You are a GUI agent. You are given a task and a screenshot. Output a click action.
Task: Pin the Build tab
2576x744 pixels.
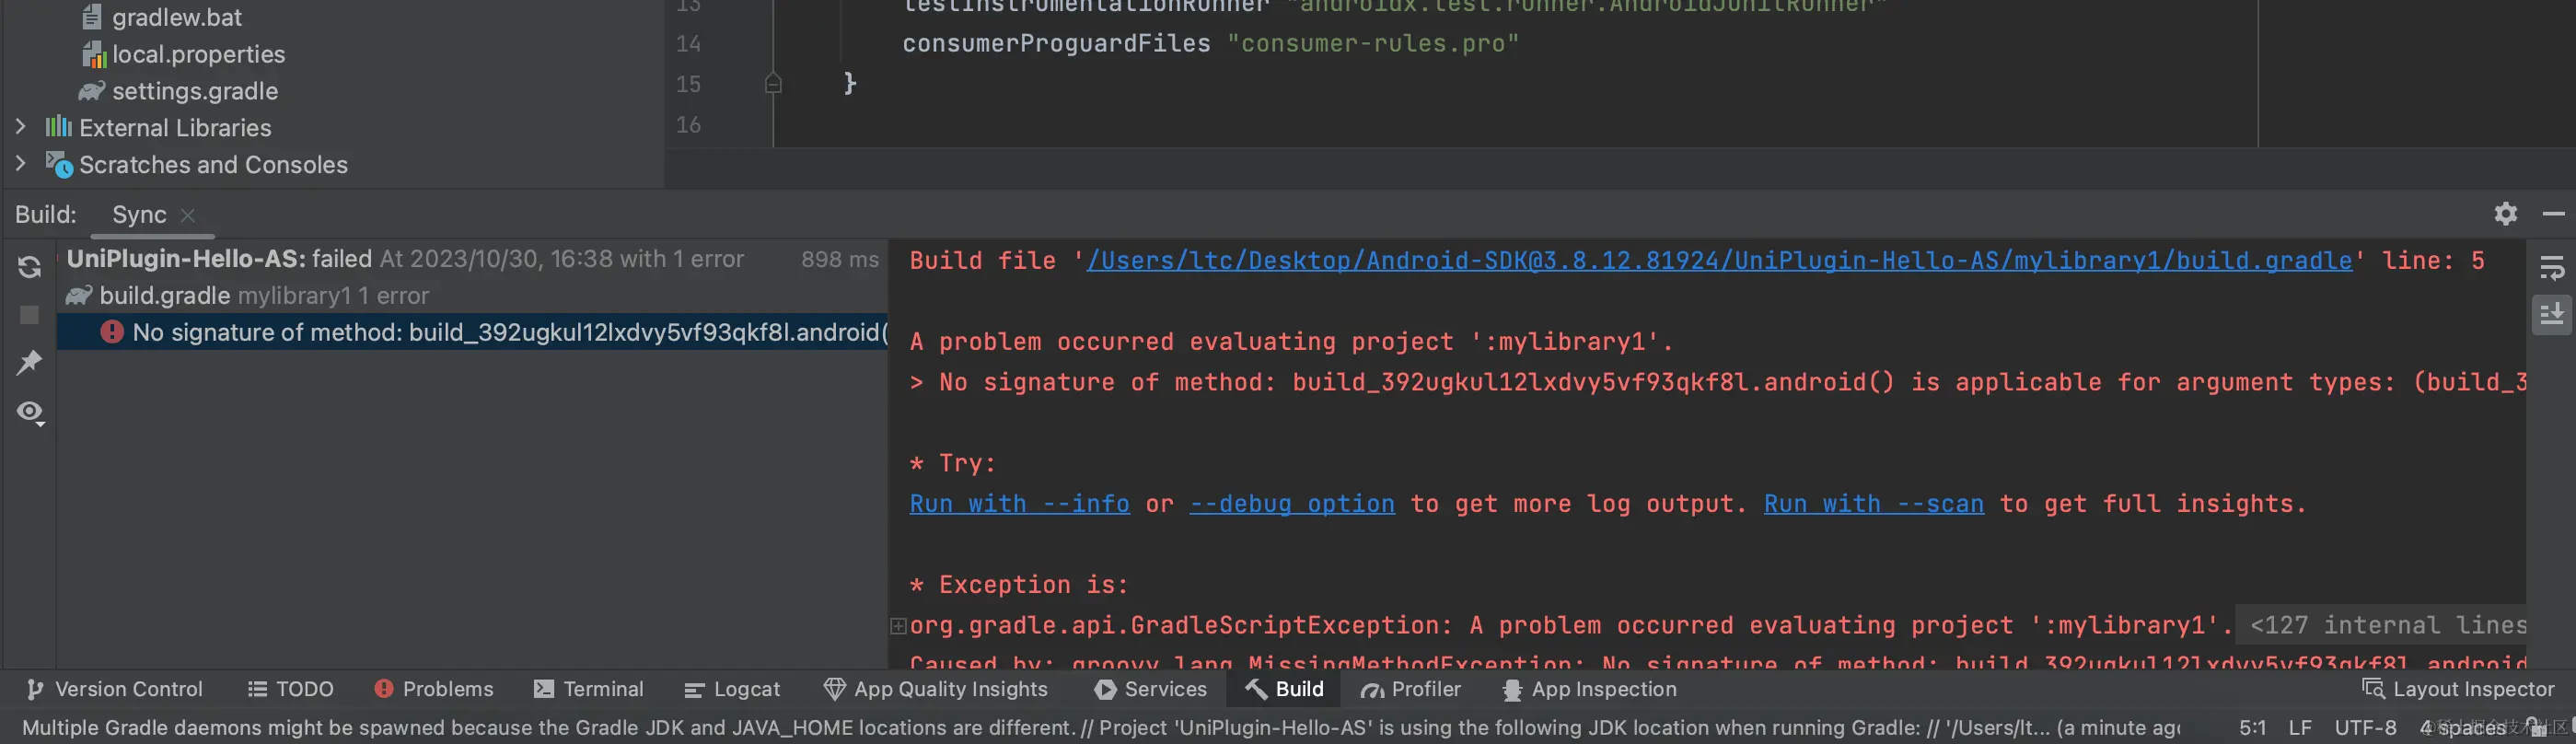(29, 362)
